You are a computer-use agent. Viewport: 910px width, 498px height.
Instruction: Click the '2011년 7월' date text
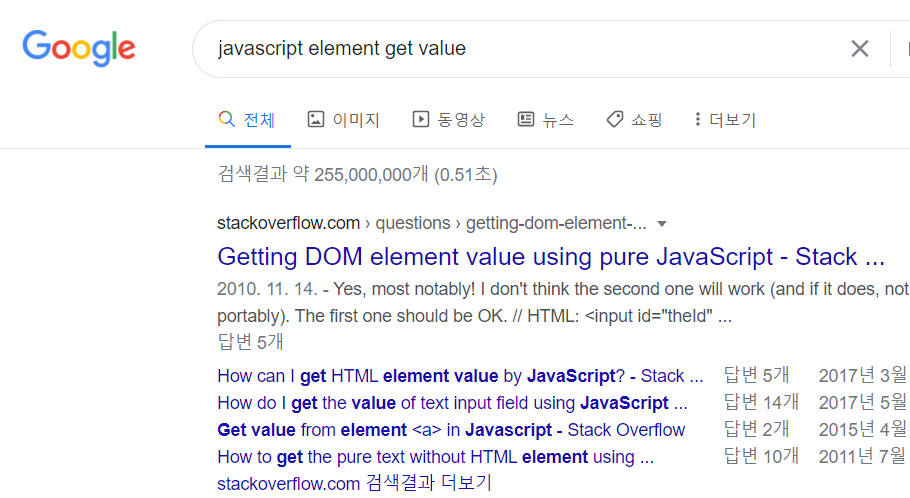(x=862, y=457)
